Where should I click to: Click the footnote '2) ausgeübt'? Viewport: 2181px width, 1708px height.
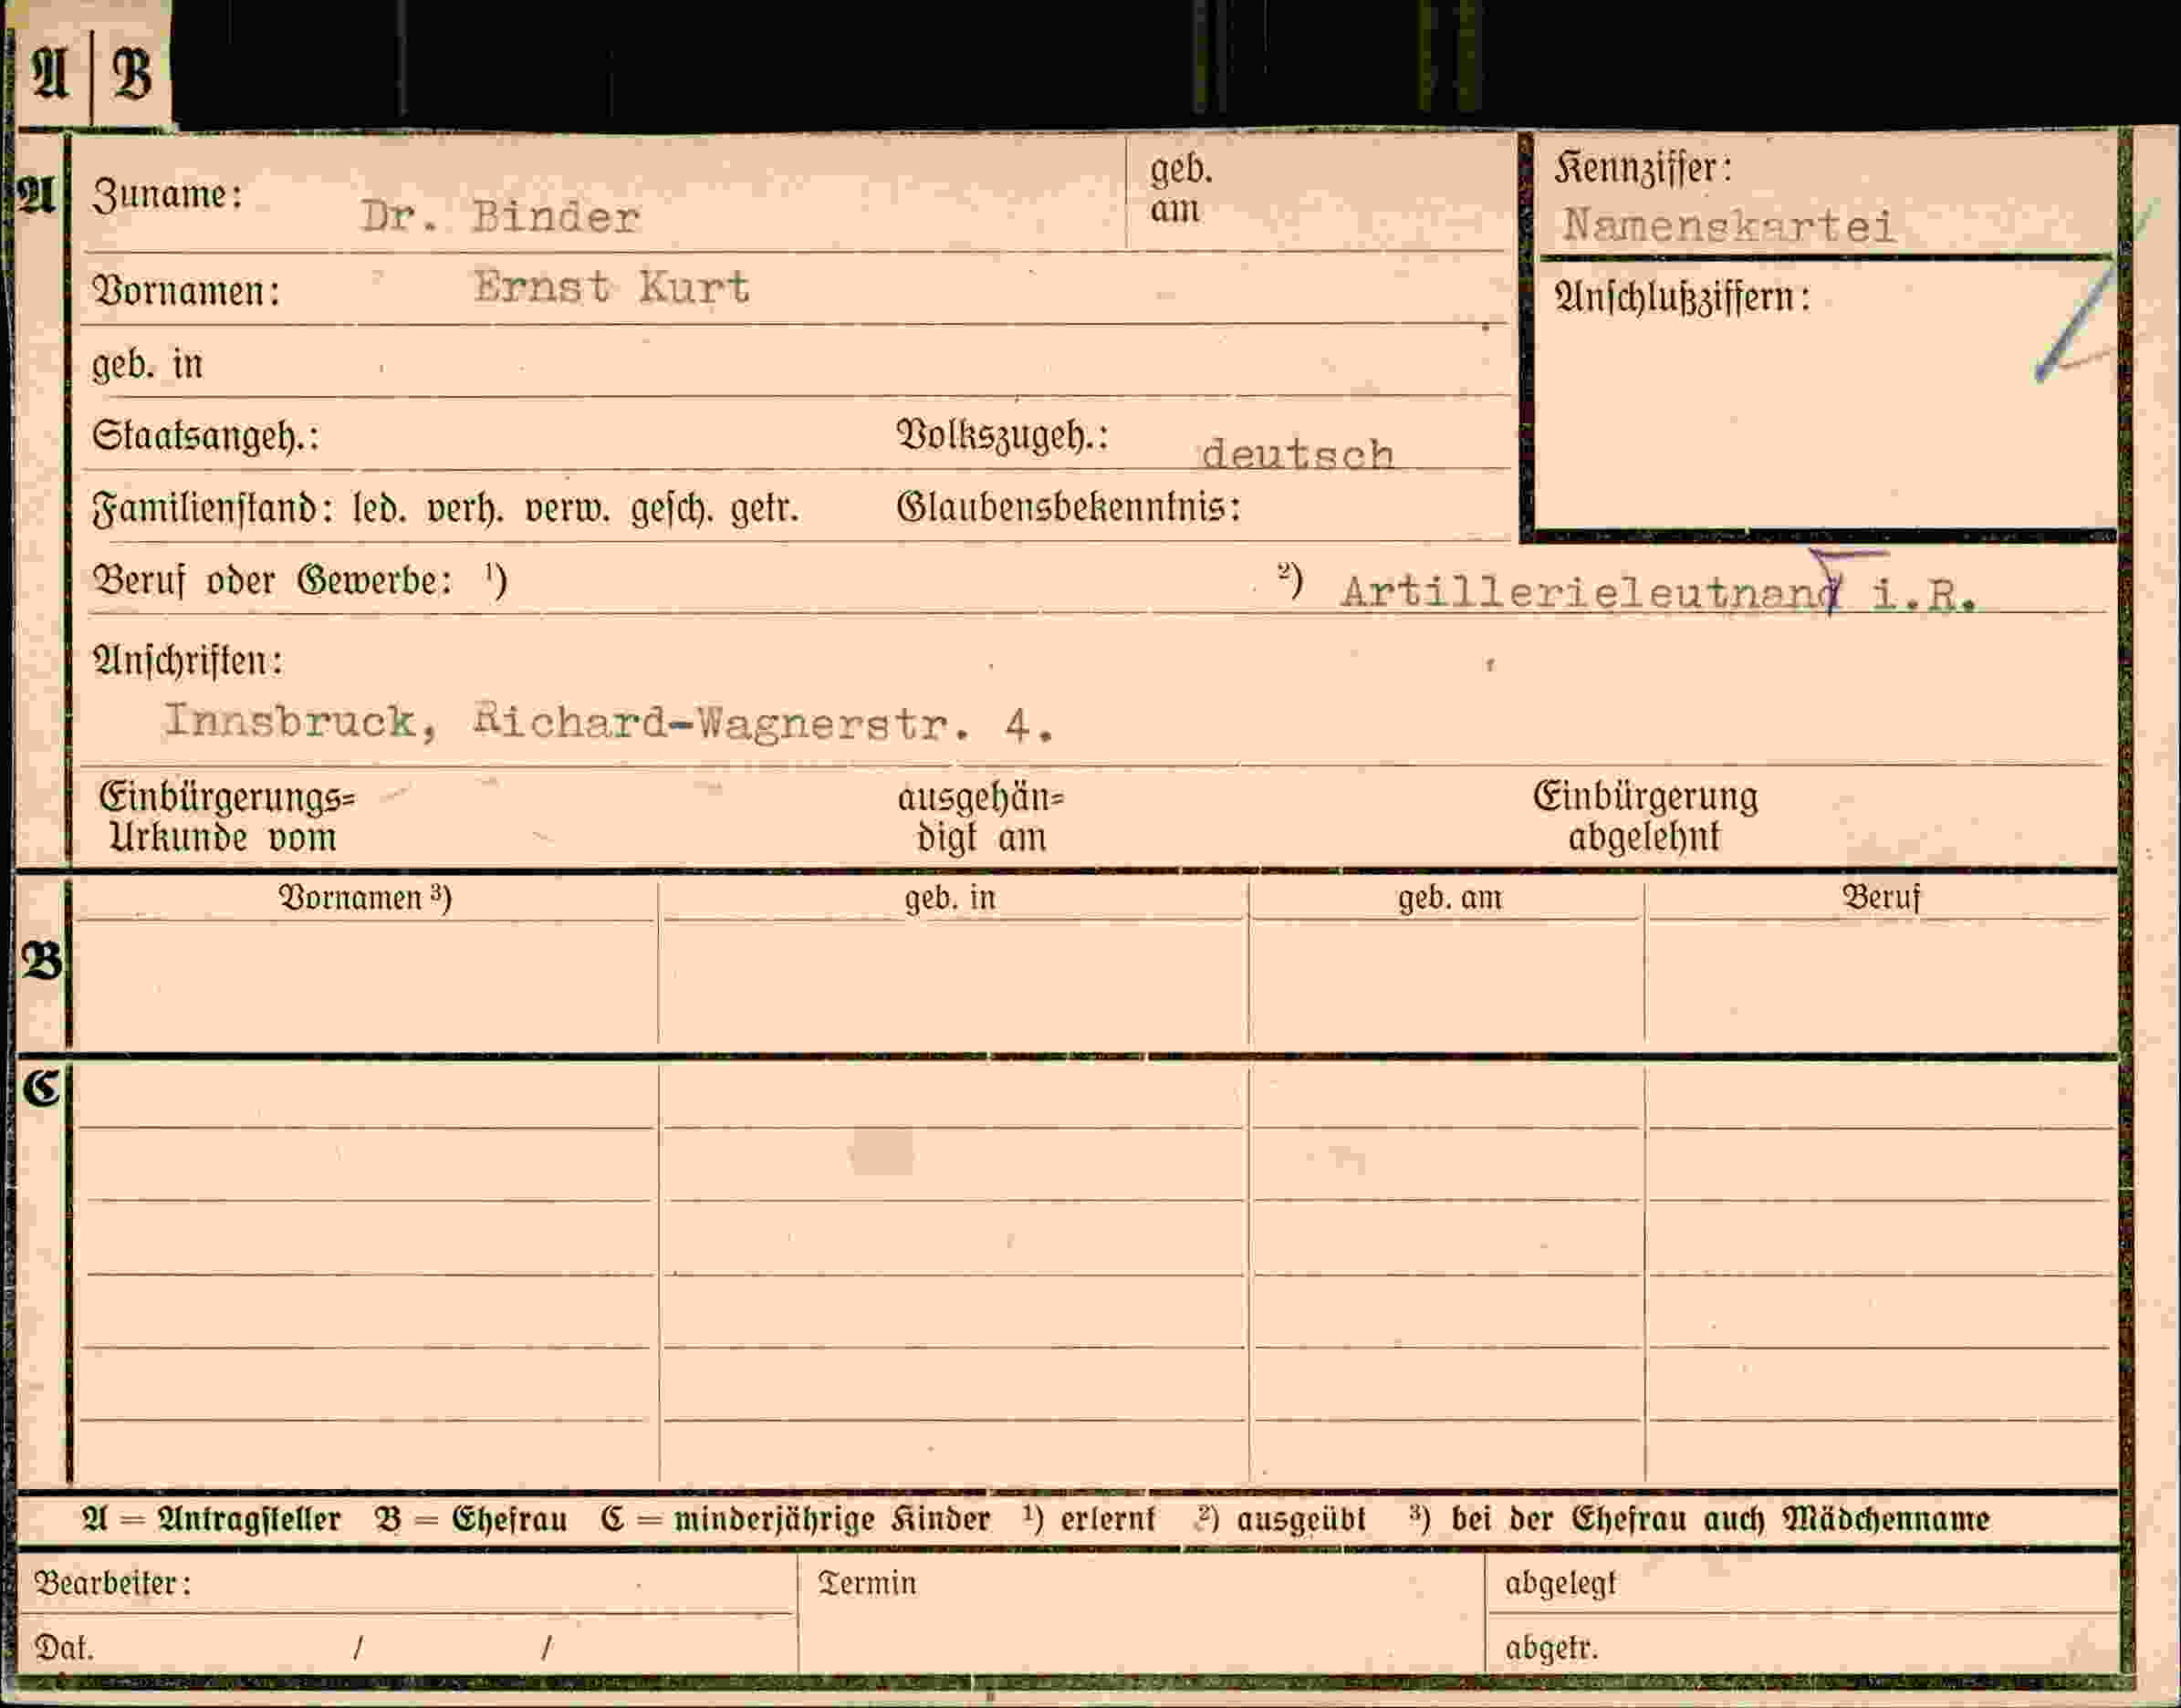(1280, 1519)
